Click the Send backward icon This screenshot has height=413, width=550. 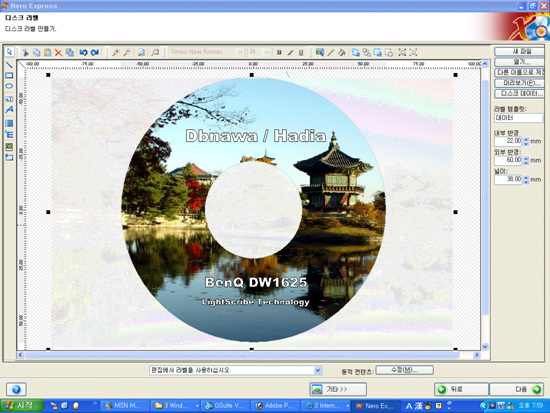coord(389,53)
